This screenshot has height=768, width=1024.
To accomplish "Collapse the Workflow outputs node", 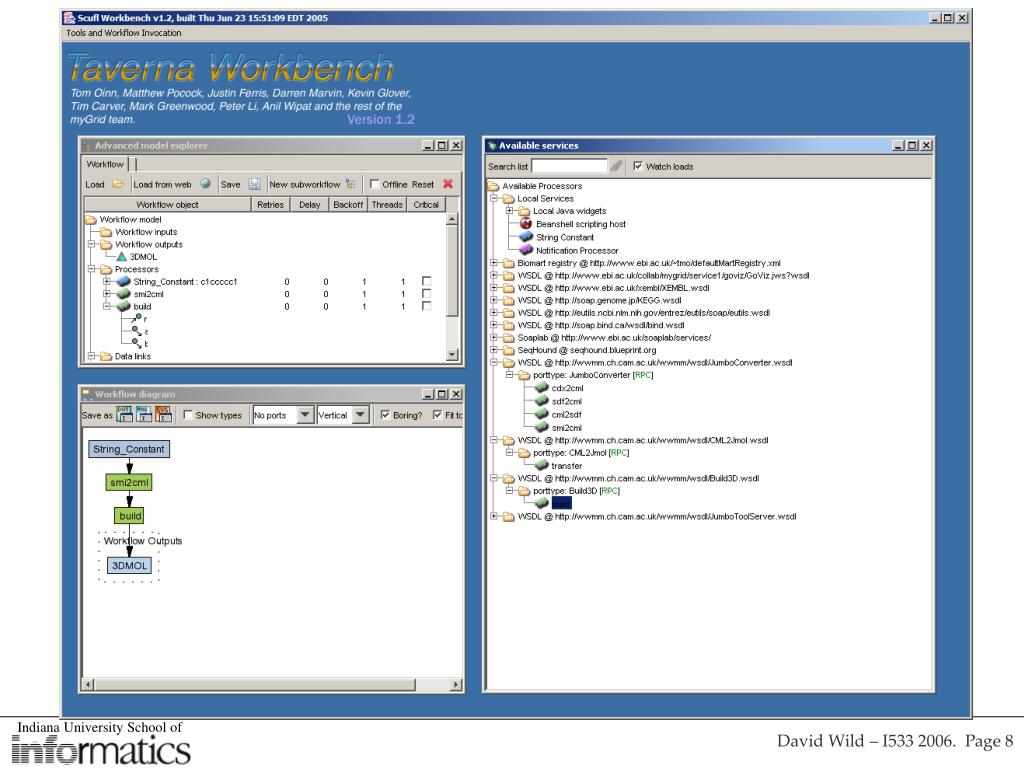I will 91,244.
